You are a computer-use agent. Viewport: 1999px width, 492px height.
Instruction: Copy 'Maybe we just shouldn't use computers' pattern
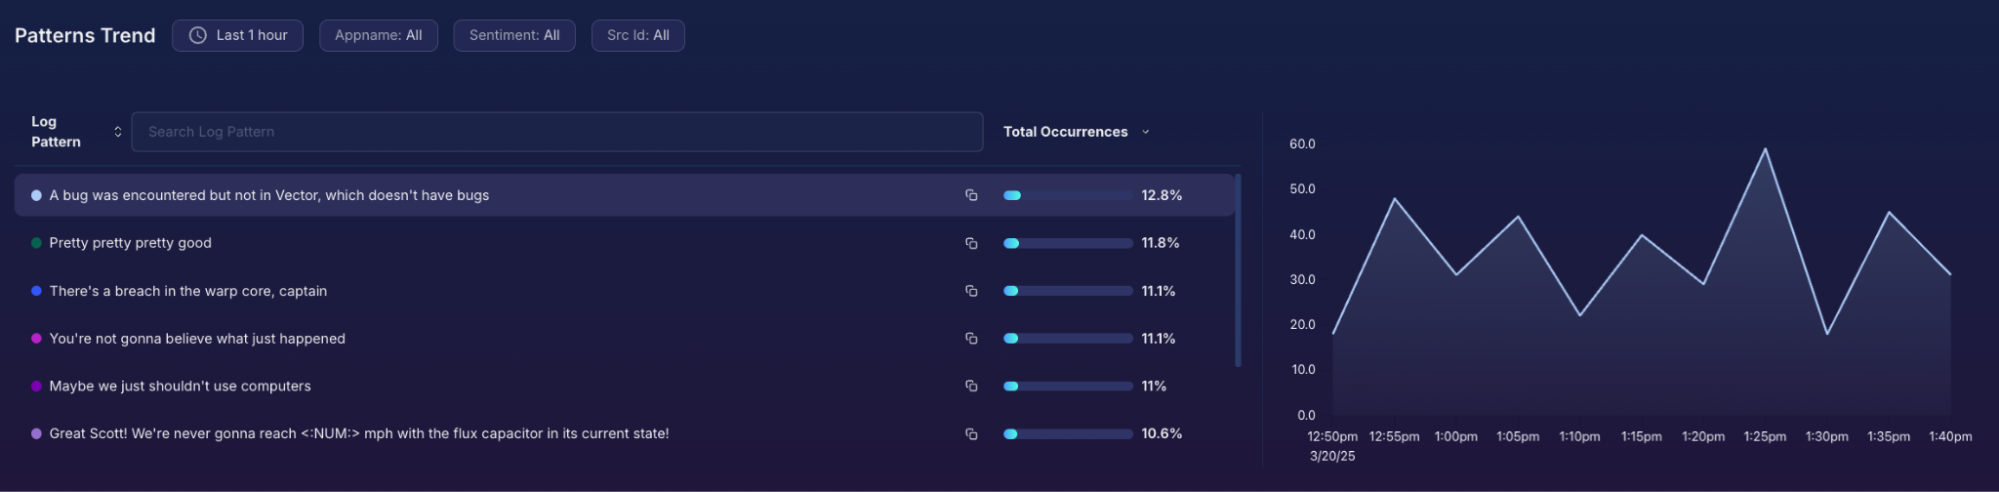click(970, 386)
